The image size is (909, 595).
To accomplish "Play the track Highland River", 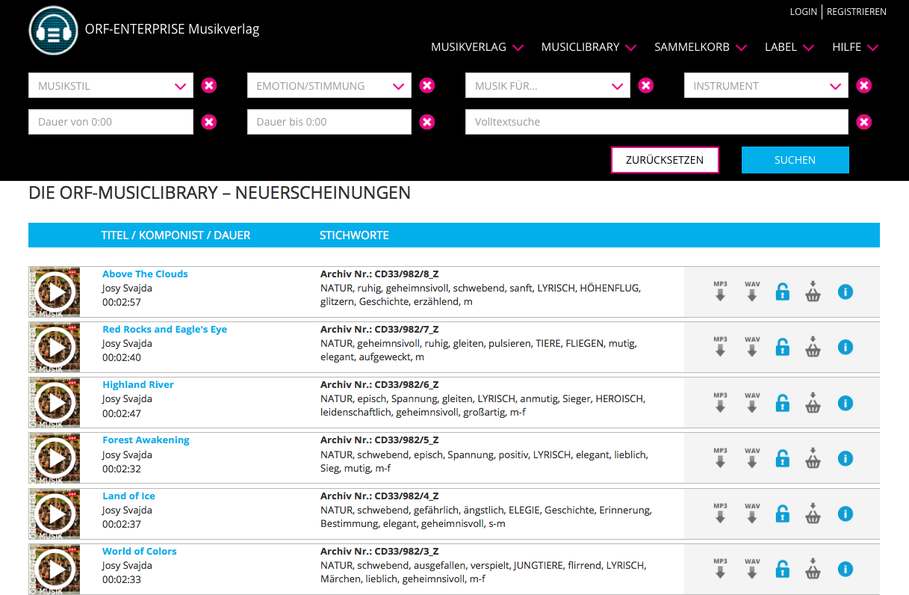I will 55,403.
